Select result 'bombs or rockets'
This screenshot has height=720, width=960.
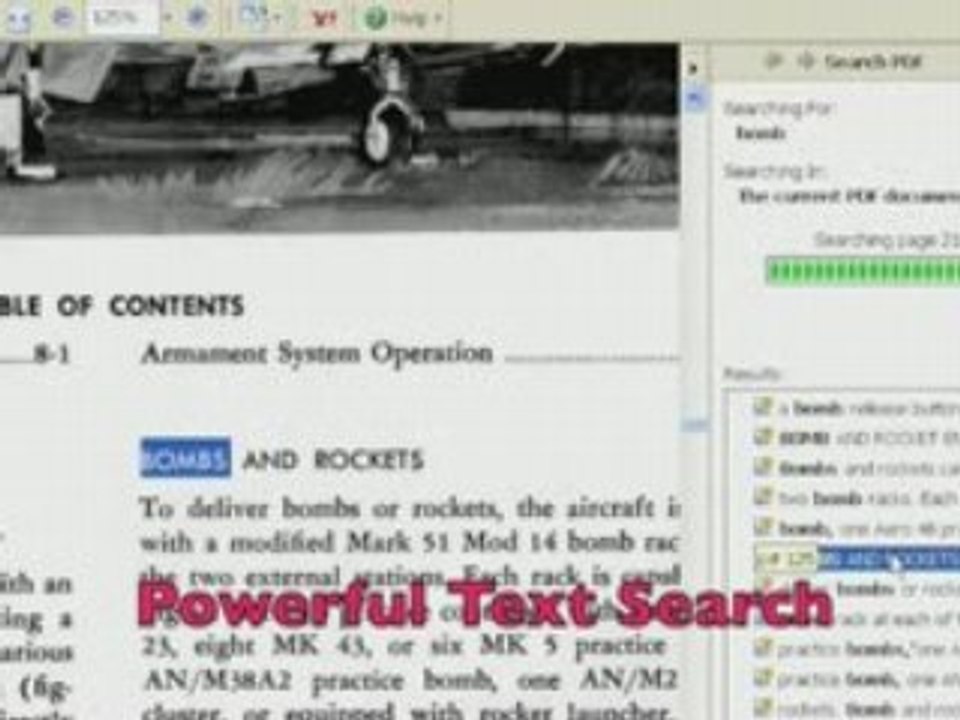click(898, 590)
